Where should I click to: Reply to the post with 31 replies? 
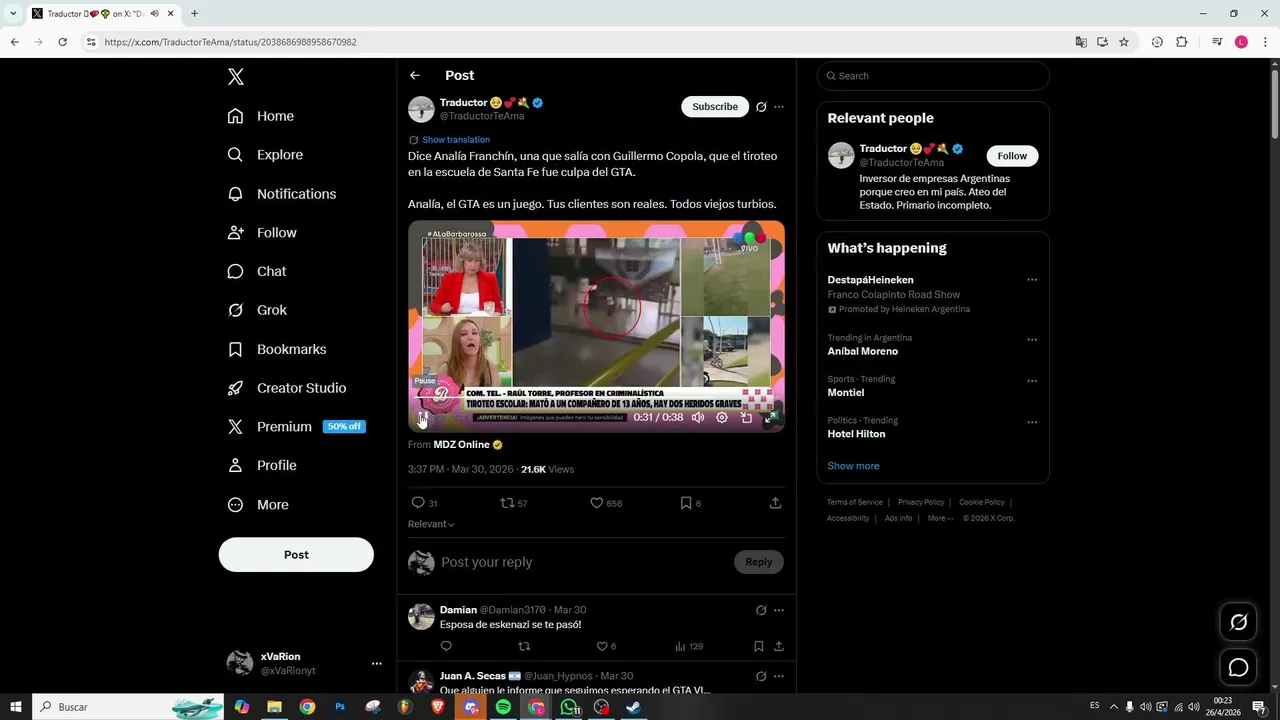(424, 503)
